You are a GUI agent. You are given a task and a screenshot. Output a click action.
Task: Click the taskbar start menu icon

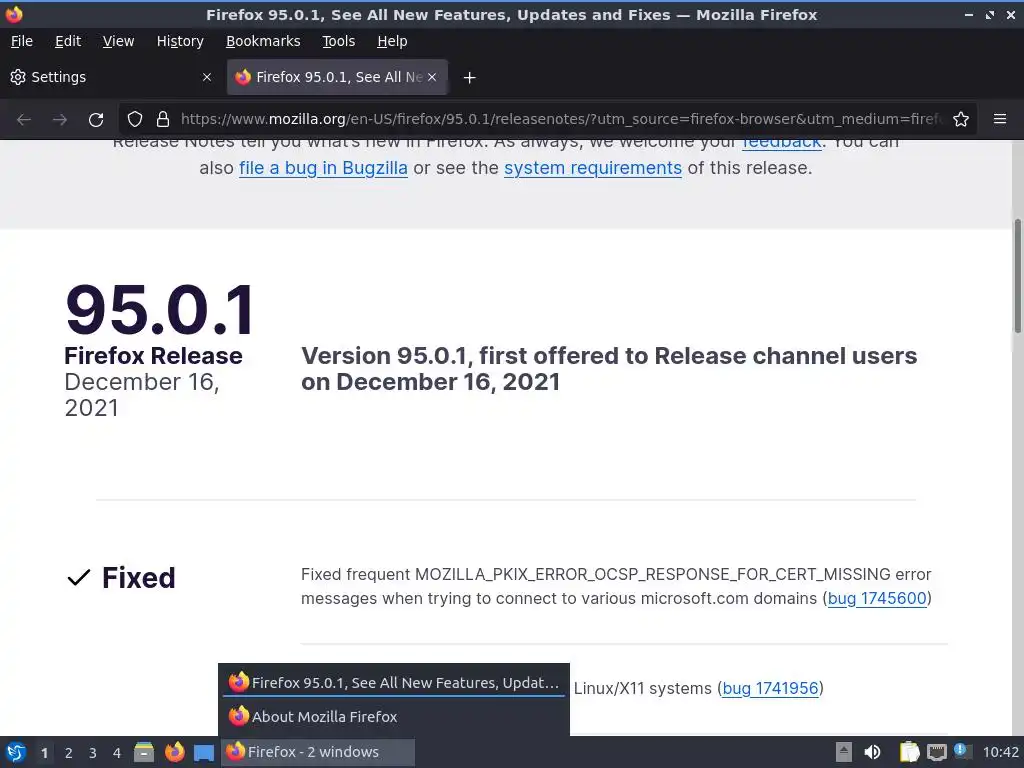[x=16, y=752]
